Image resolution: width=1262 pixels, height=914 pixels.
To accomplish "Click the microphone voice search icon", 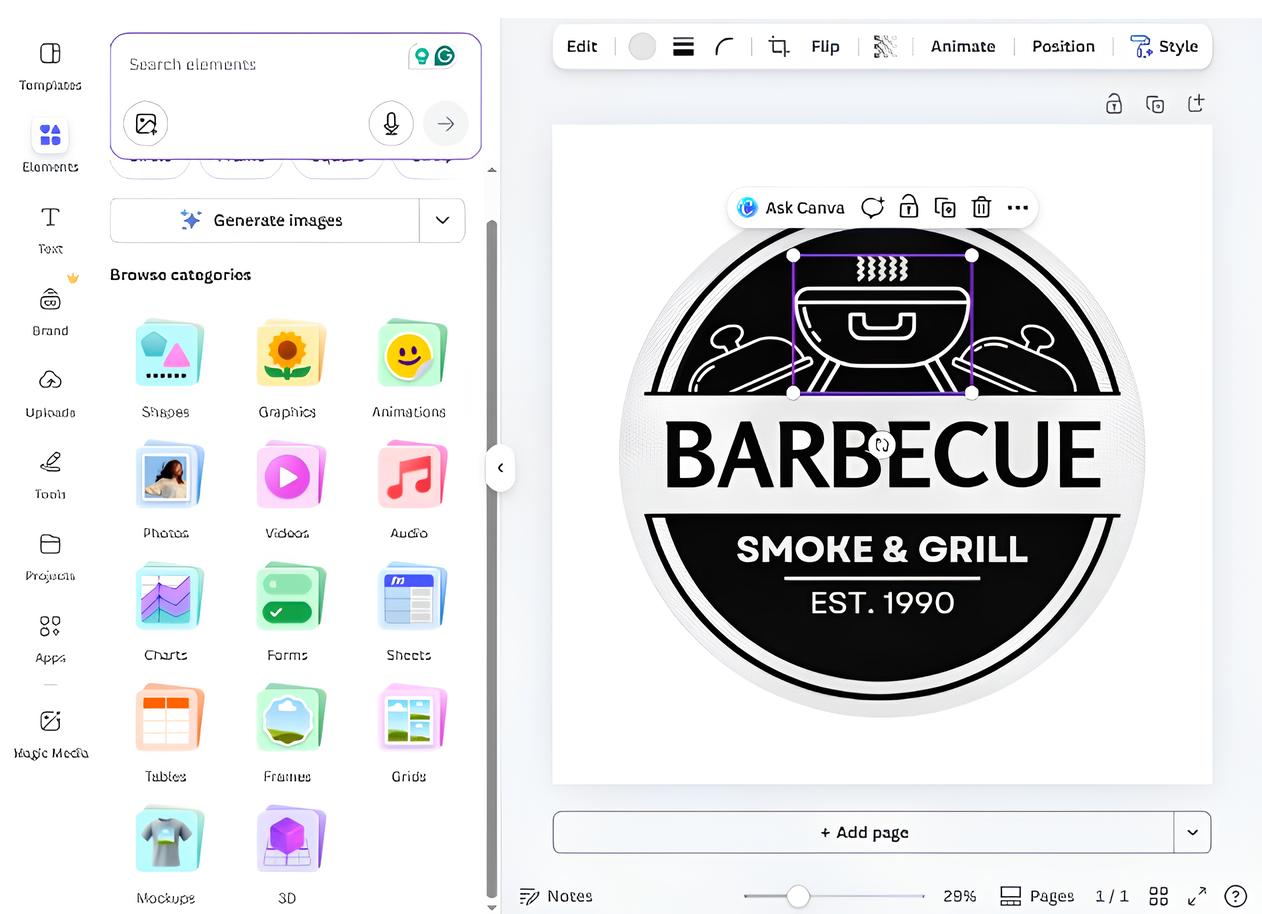I will (391, 124).
